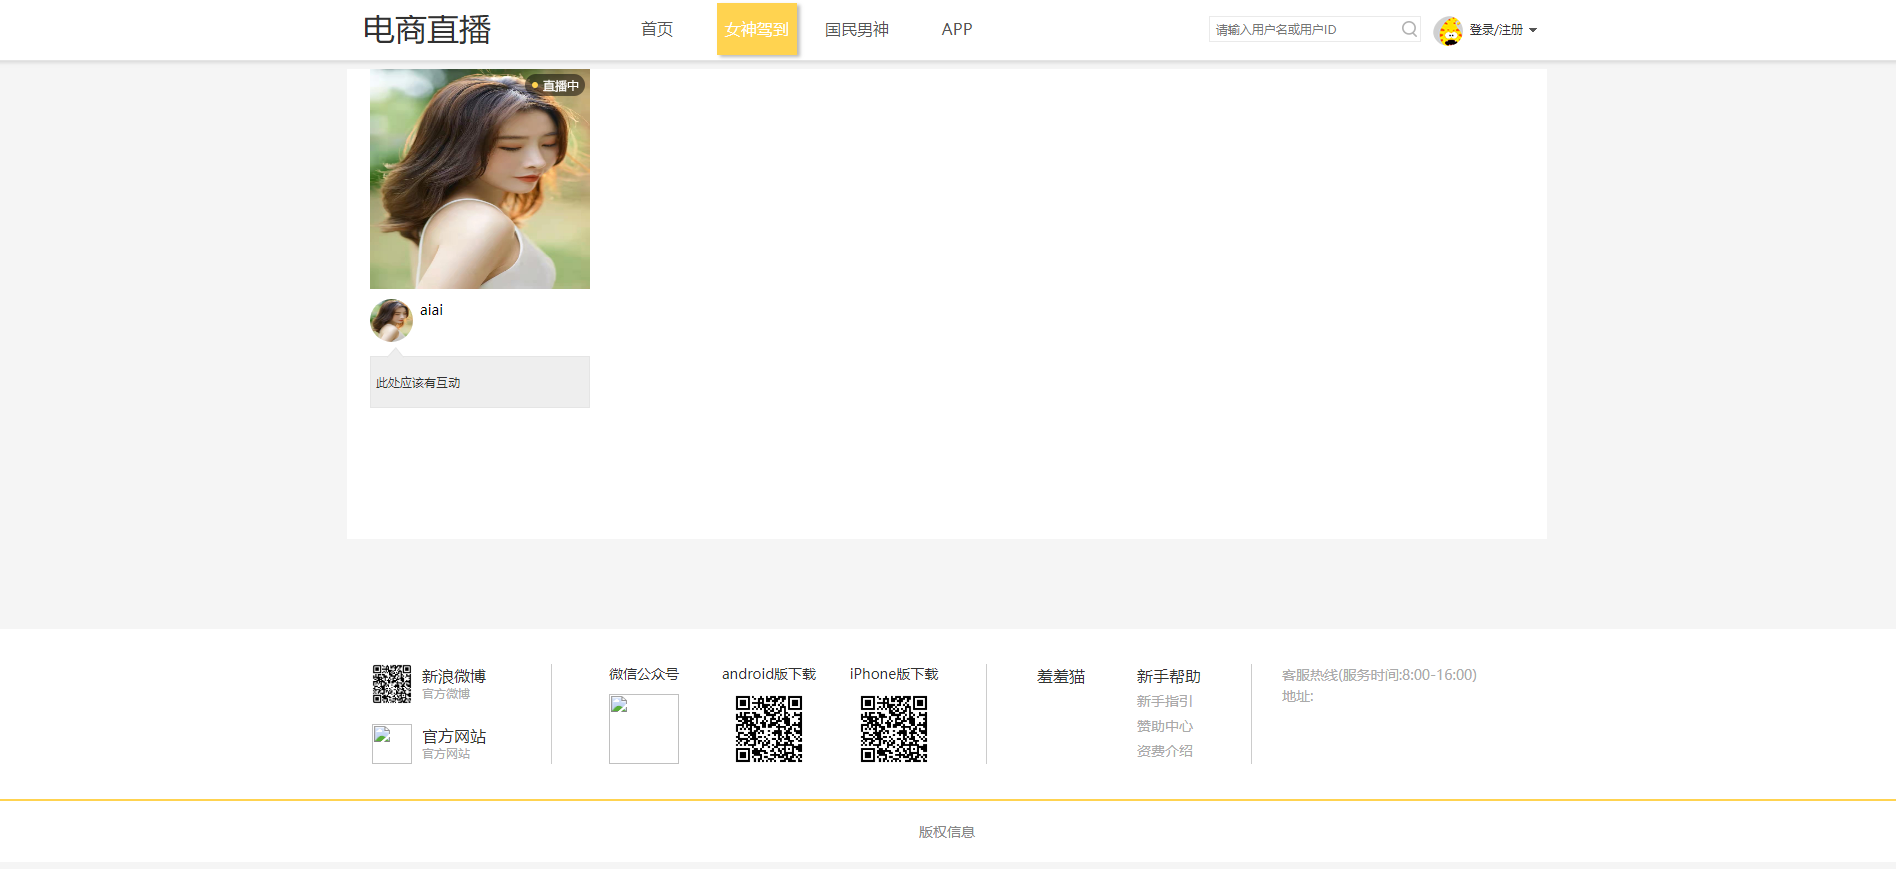The image size is (1896, 869).
Task: Go to the 国民男神 tab
Action: [x=857, y=30]
